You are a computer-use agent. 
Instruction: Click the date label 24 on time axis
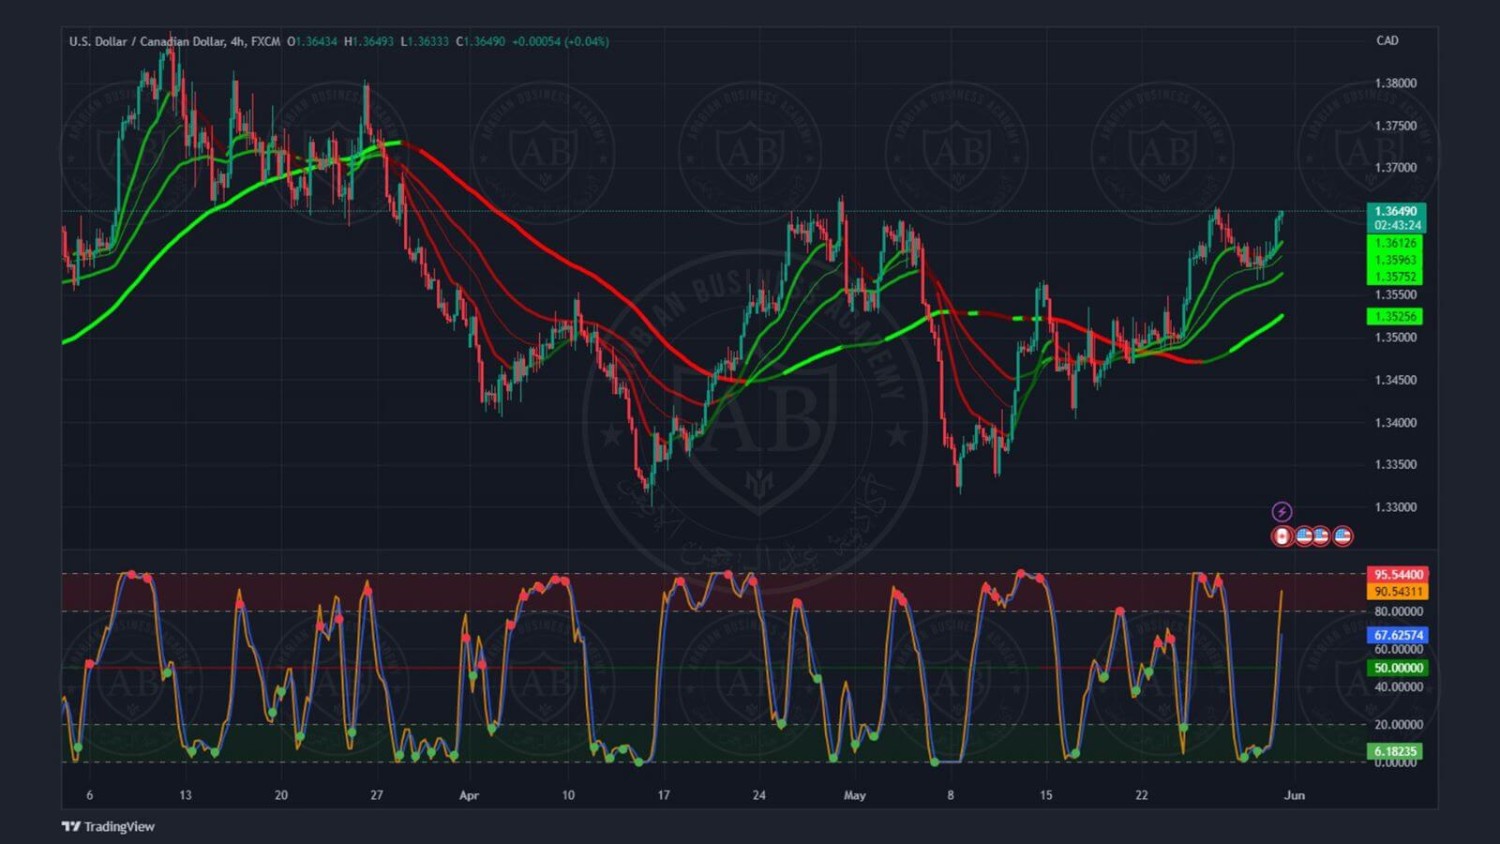759,796
